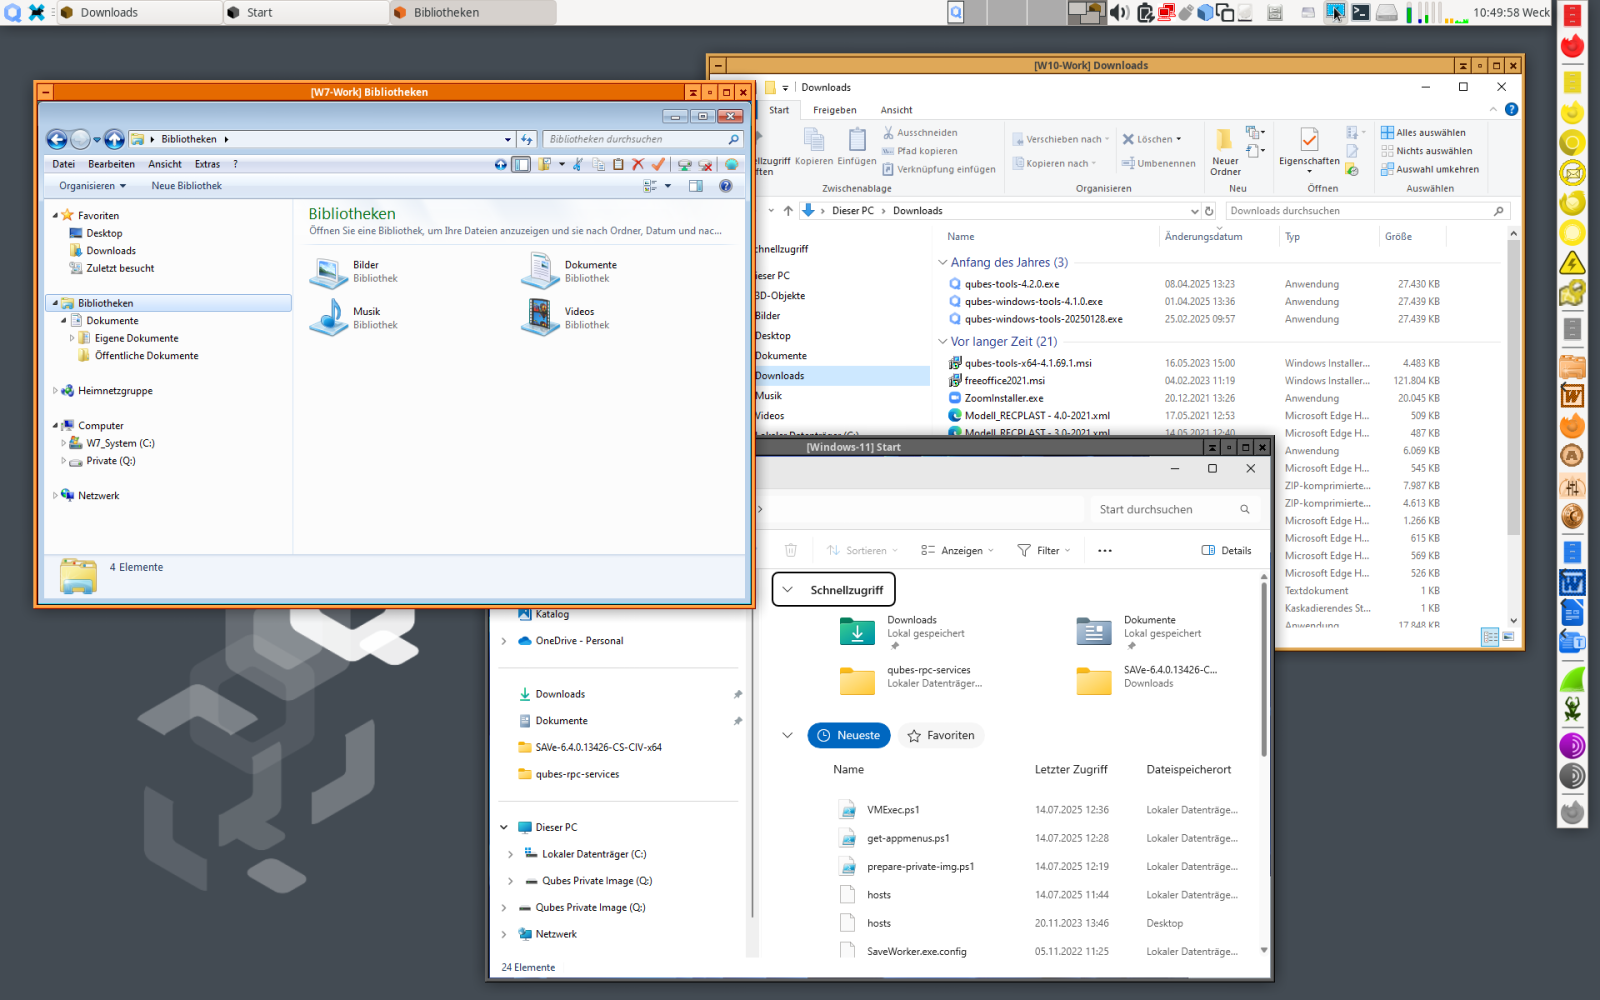Open the Extras menu in the W7 window
1600x1000 pixels.
[207, 164]
